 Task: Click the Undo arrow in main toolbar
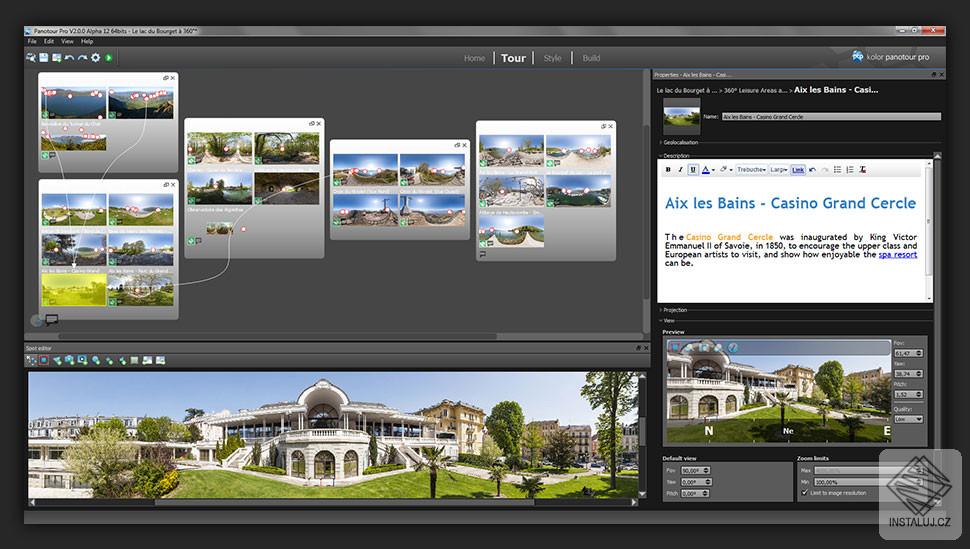[69, 58]
